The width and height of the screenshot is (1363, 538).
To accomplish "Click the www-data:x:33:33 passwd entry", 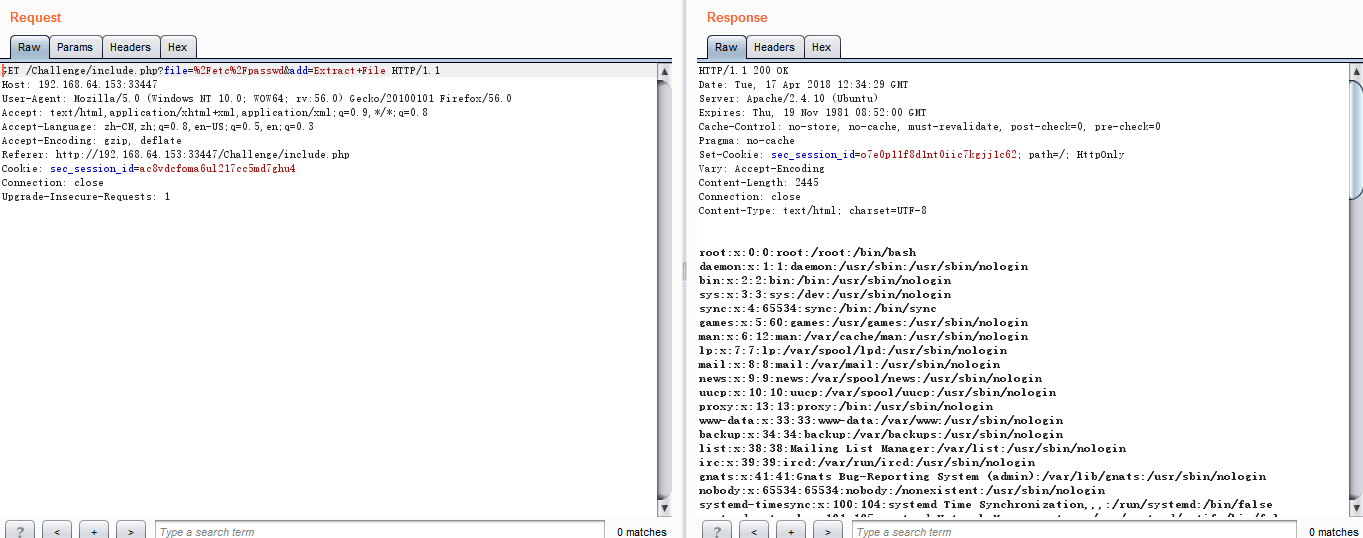I will 881,421.
